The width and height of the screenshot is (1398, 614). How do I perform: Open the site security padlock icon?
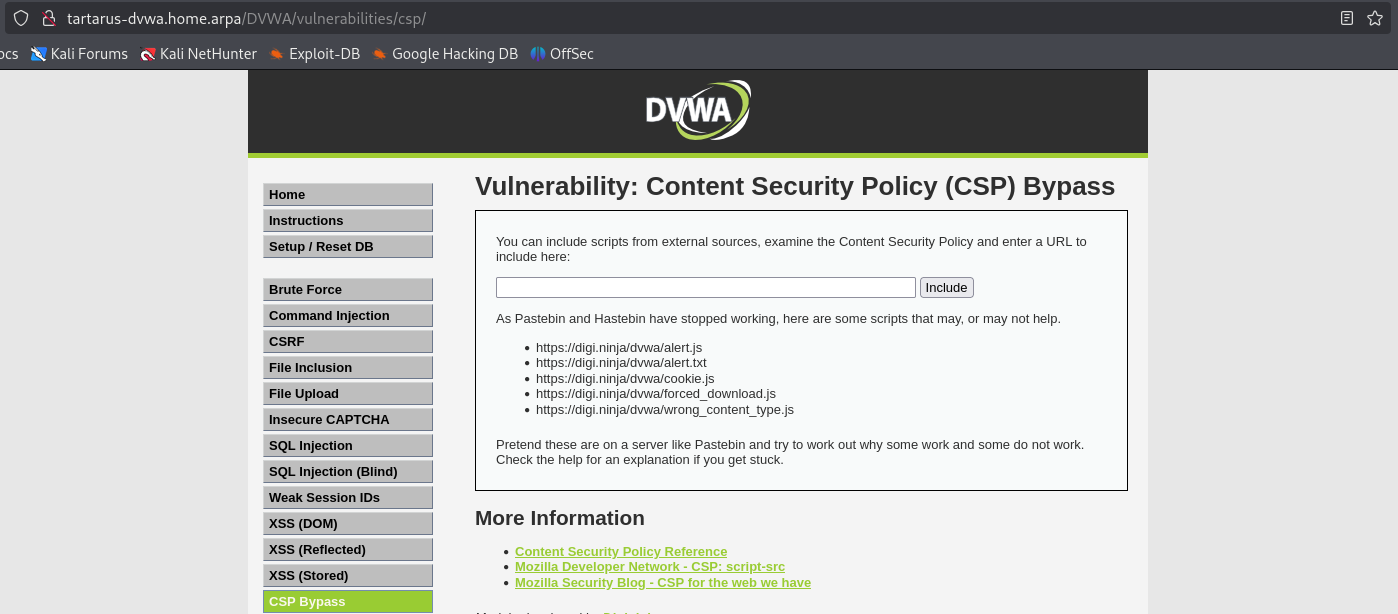click(46, 17)
